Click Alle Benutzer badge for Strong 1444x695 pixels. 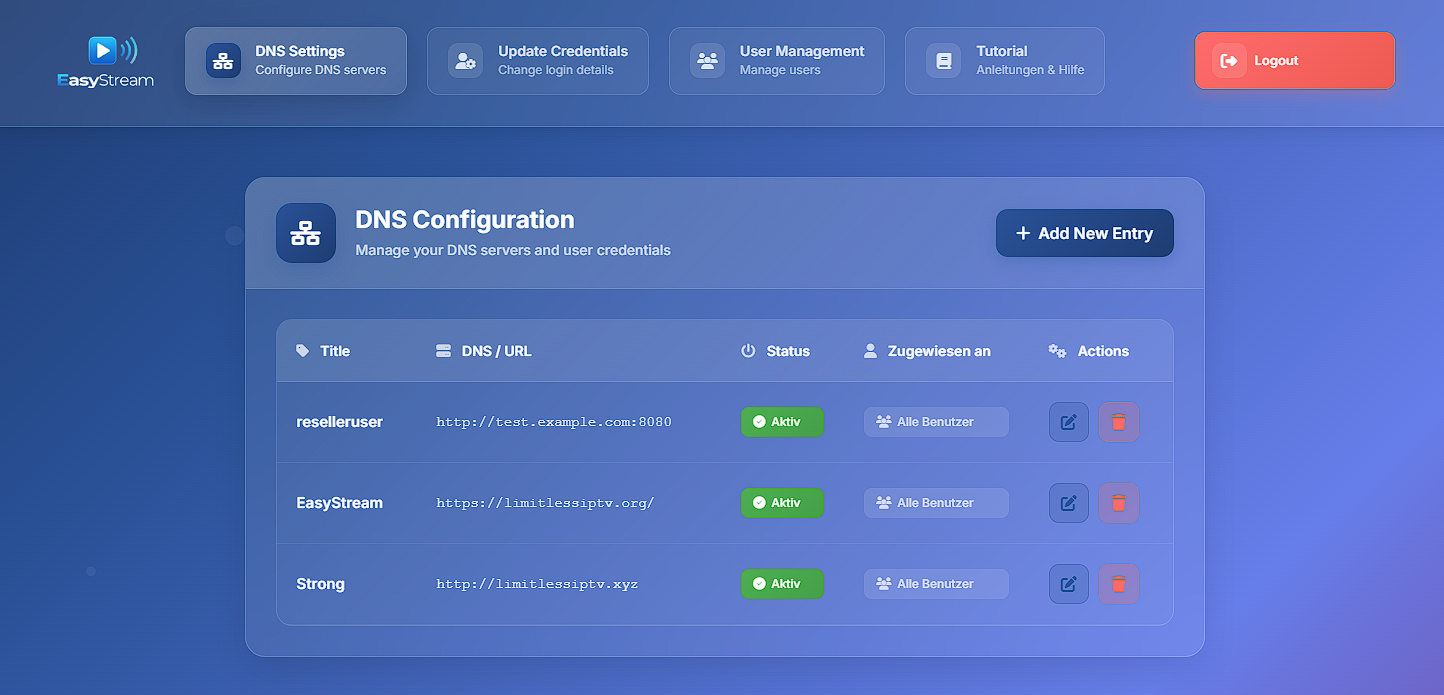(x=936, y=584)
